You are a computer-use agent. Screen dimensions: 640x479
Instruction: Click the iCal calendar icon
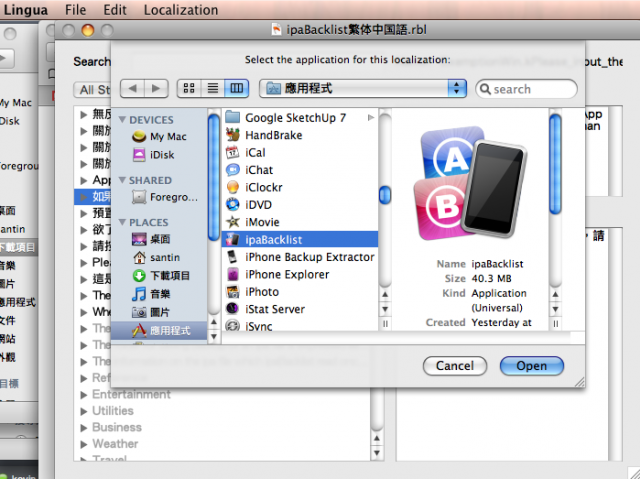233,152
